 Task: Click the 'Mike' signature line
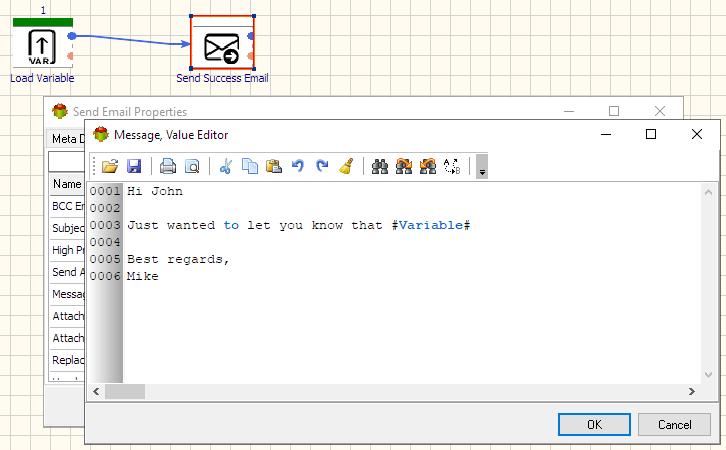tap(143, 276)
